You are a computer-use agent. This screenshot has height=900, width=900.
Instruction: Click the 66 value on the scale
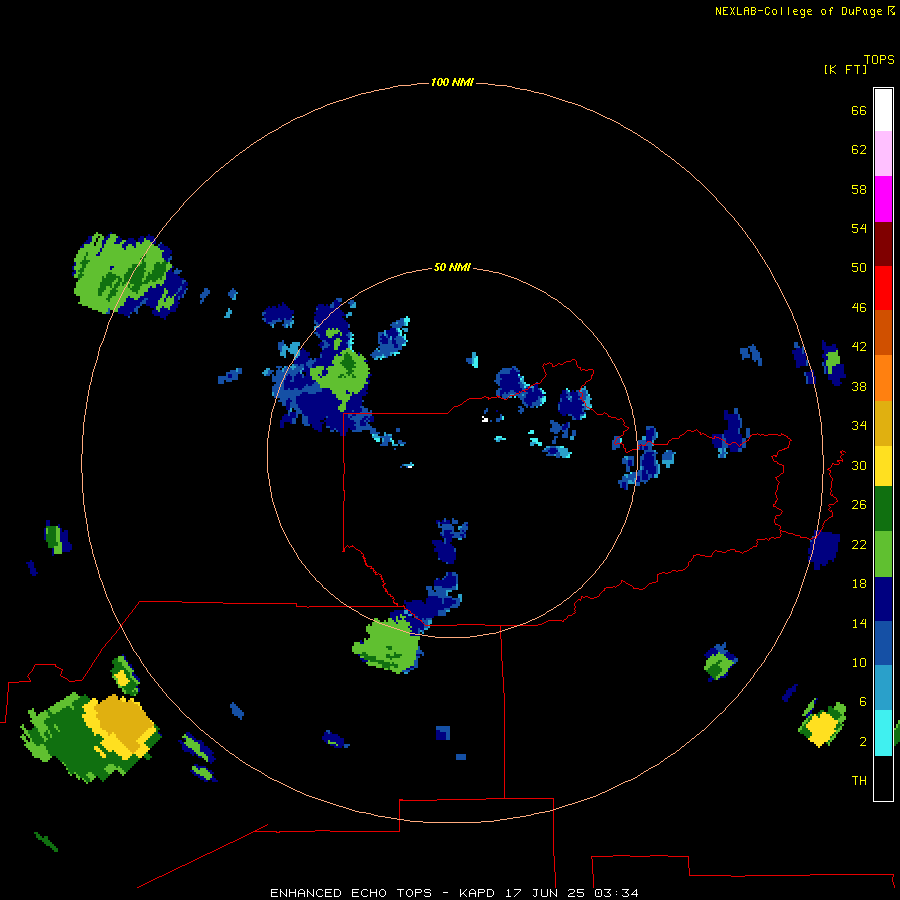point(859,110)
